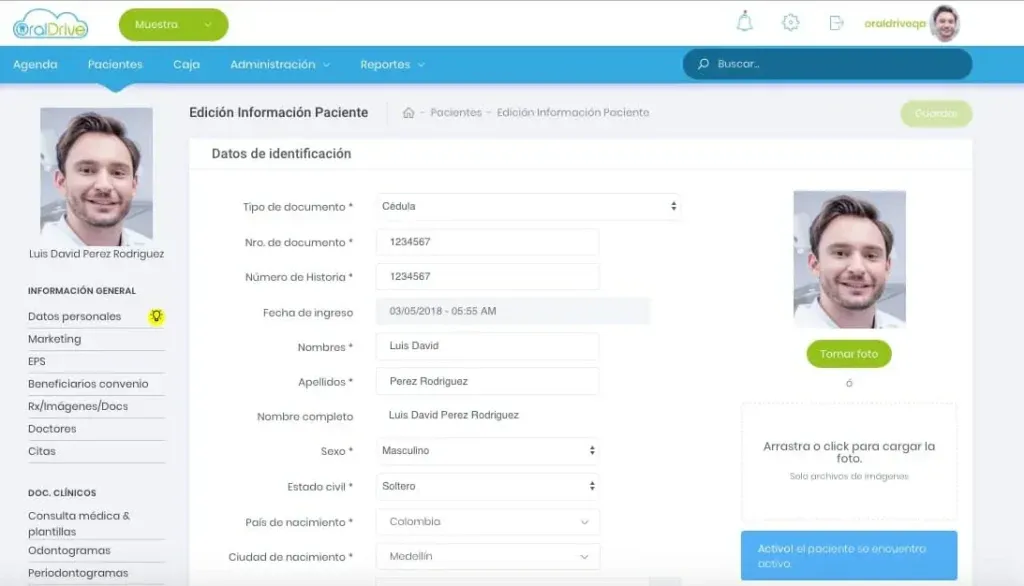
Task: Switch to the Agenda tab
Action: (x=35, y=63)
